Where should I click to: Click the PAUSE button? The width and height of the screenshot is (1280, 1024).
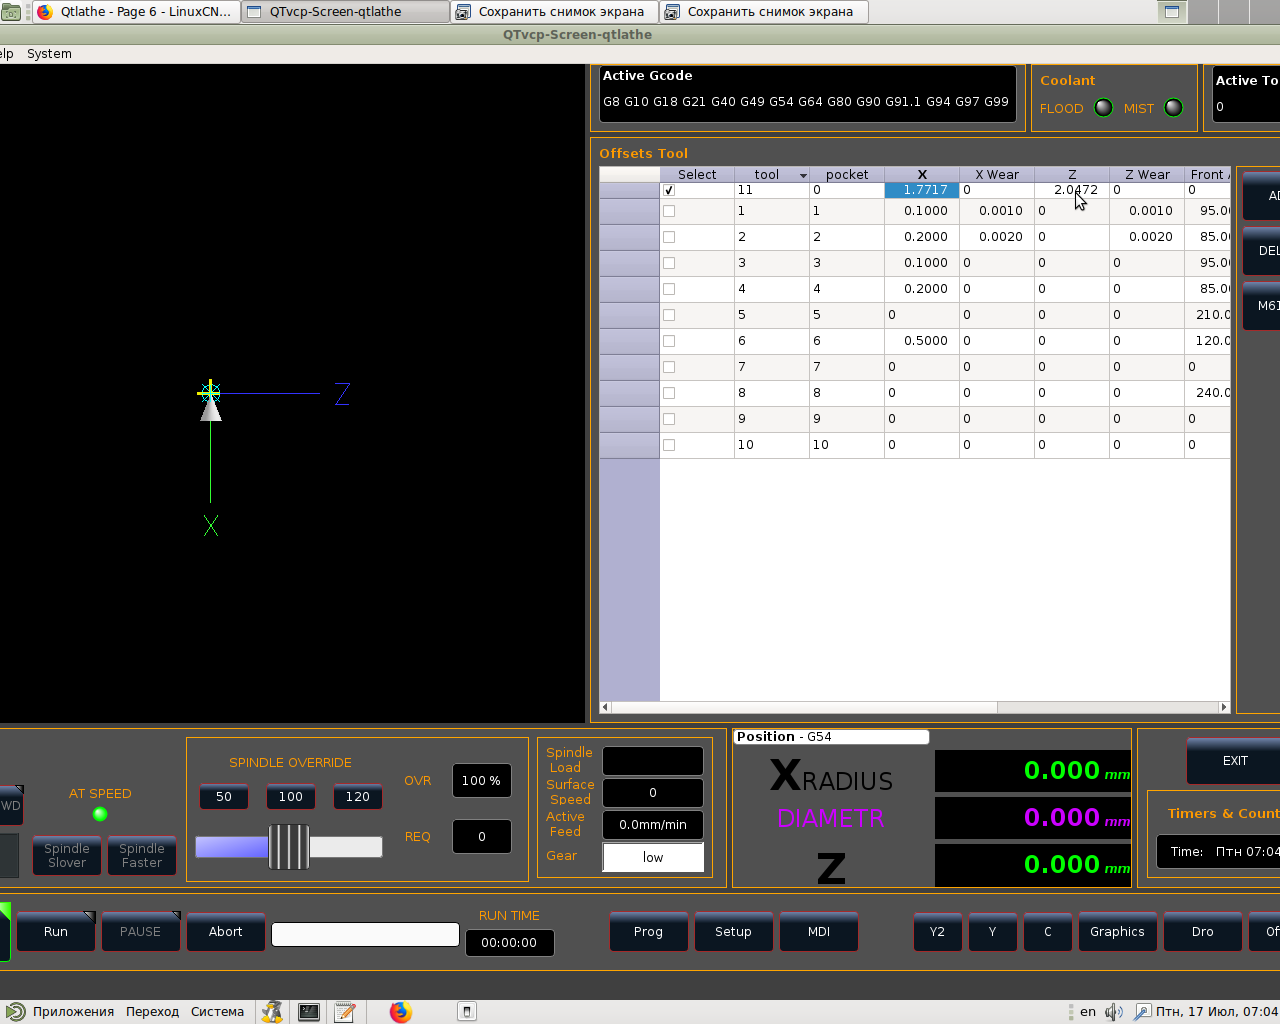tap(140, 932)
